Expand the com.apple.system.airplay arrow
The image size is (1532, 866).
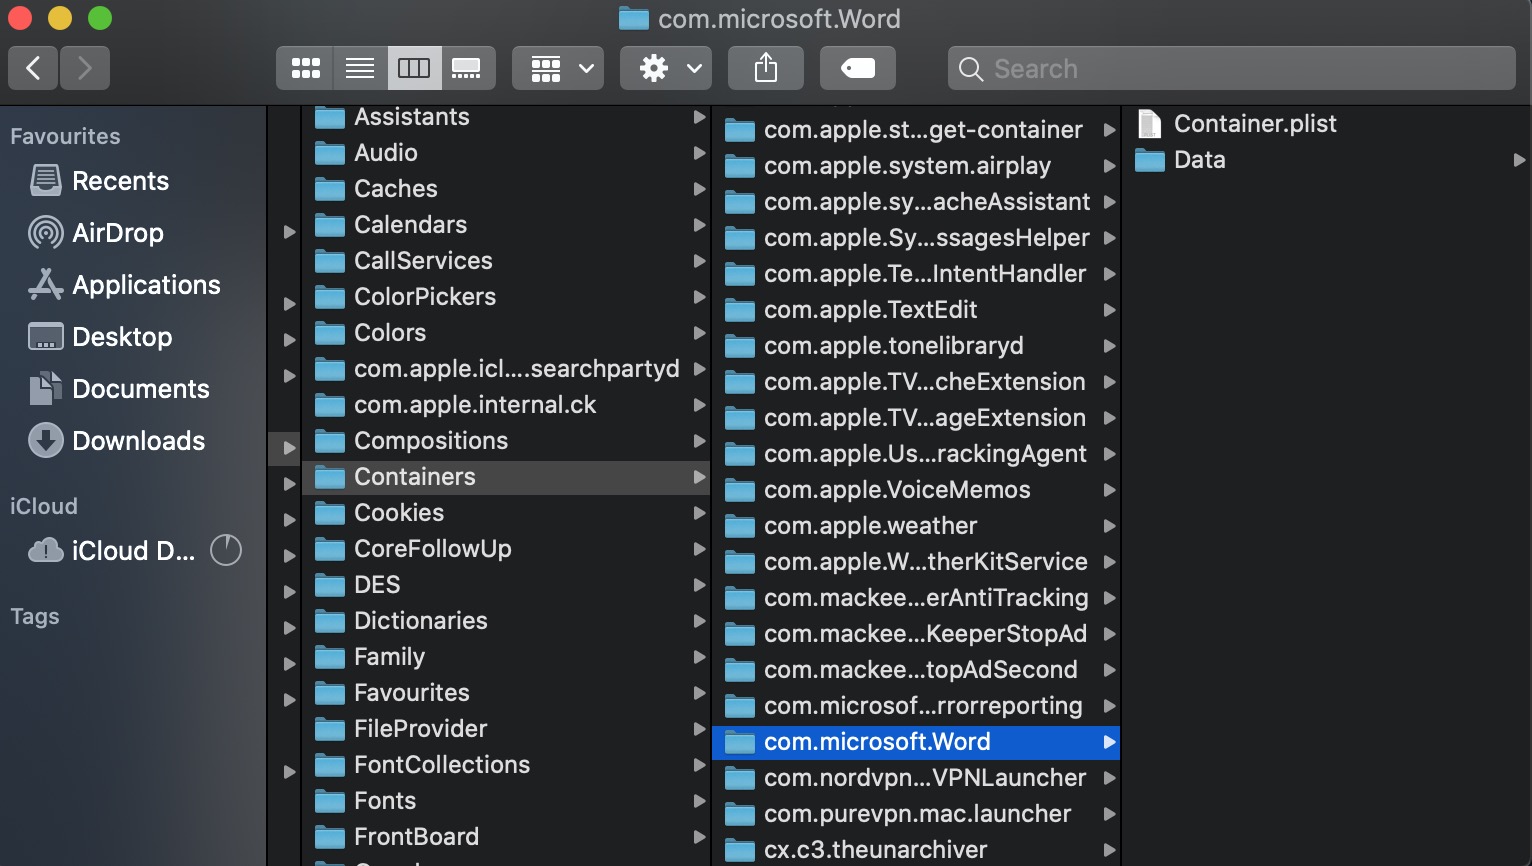pos(1109,166)
